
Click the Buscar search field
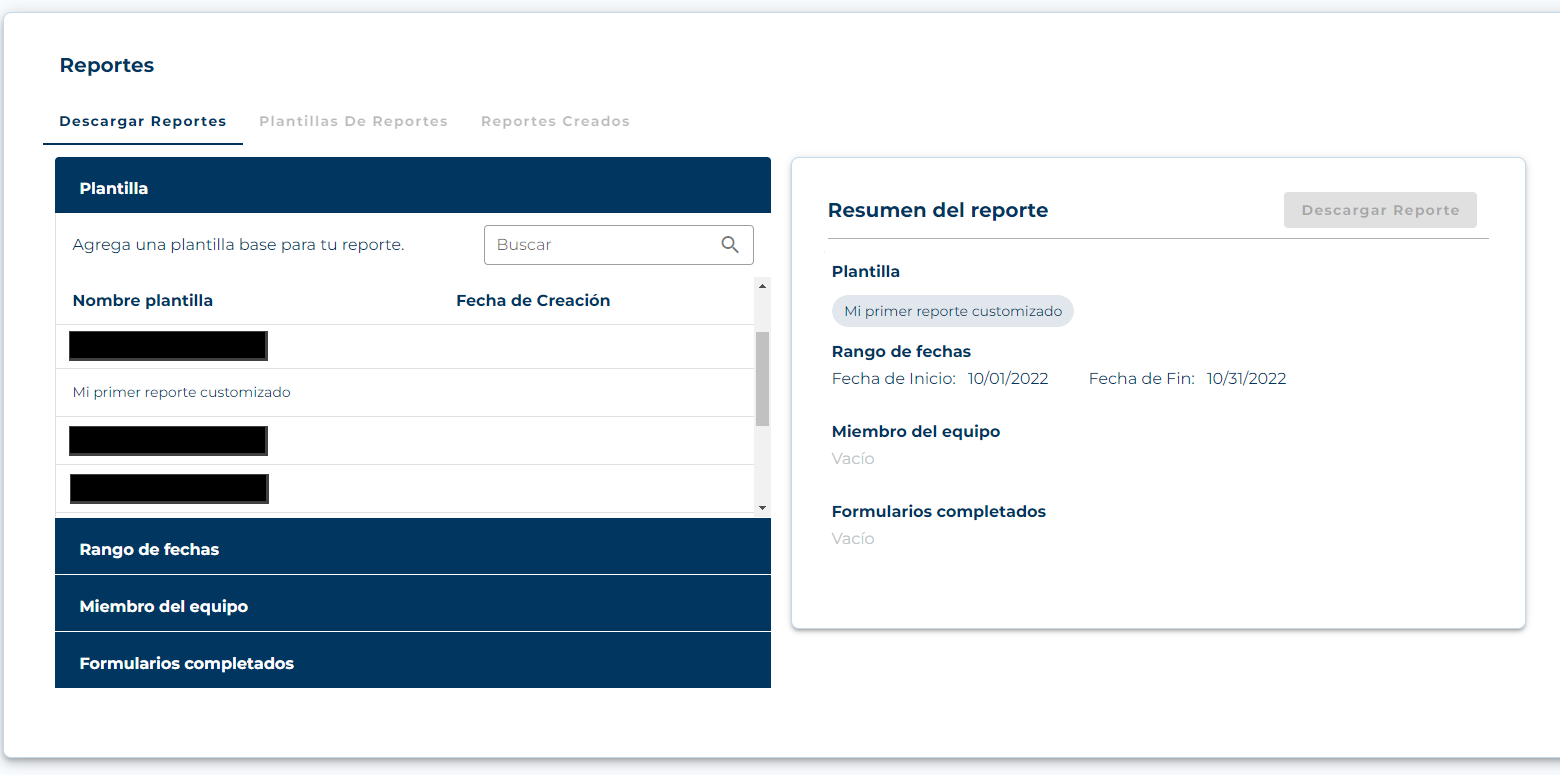[618, 245]
